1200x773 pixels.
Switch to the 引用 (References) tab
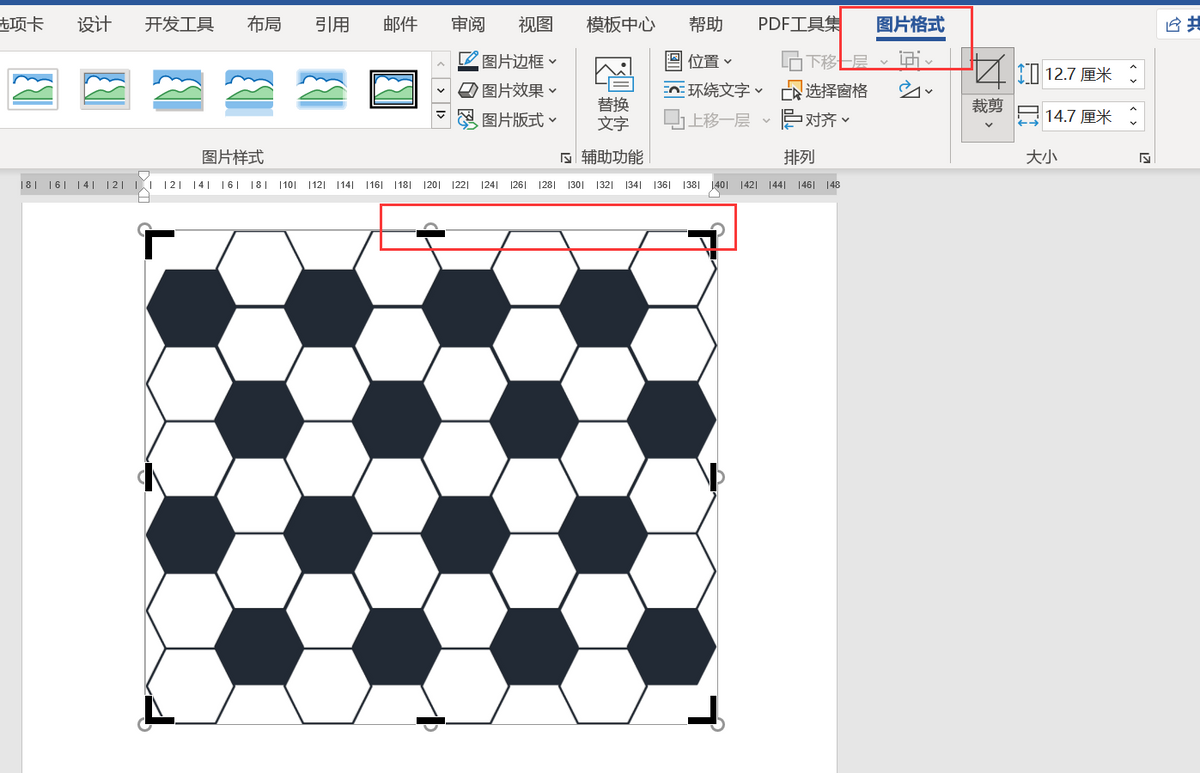pos(332,24)
